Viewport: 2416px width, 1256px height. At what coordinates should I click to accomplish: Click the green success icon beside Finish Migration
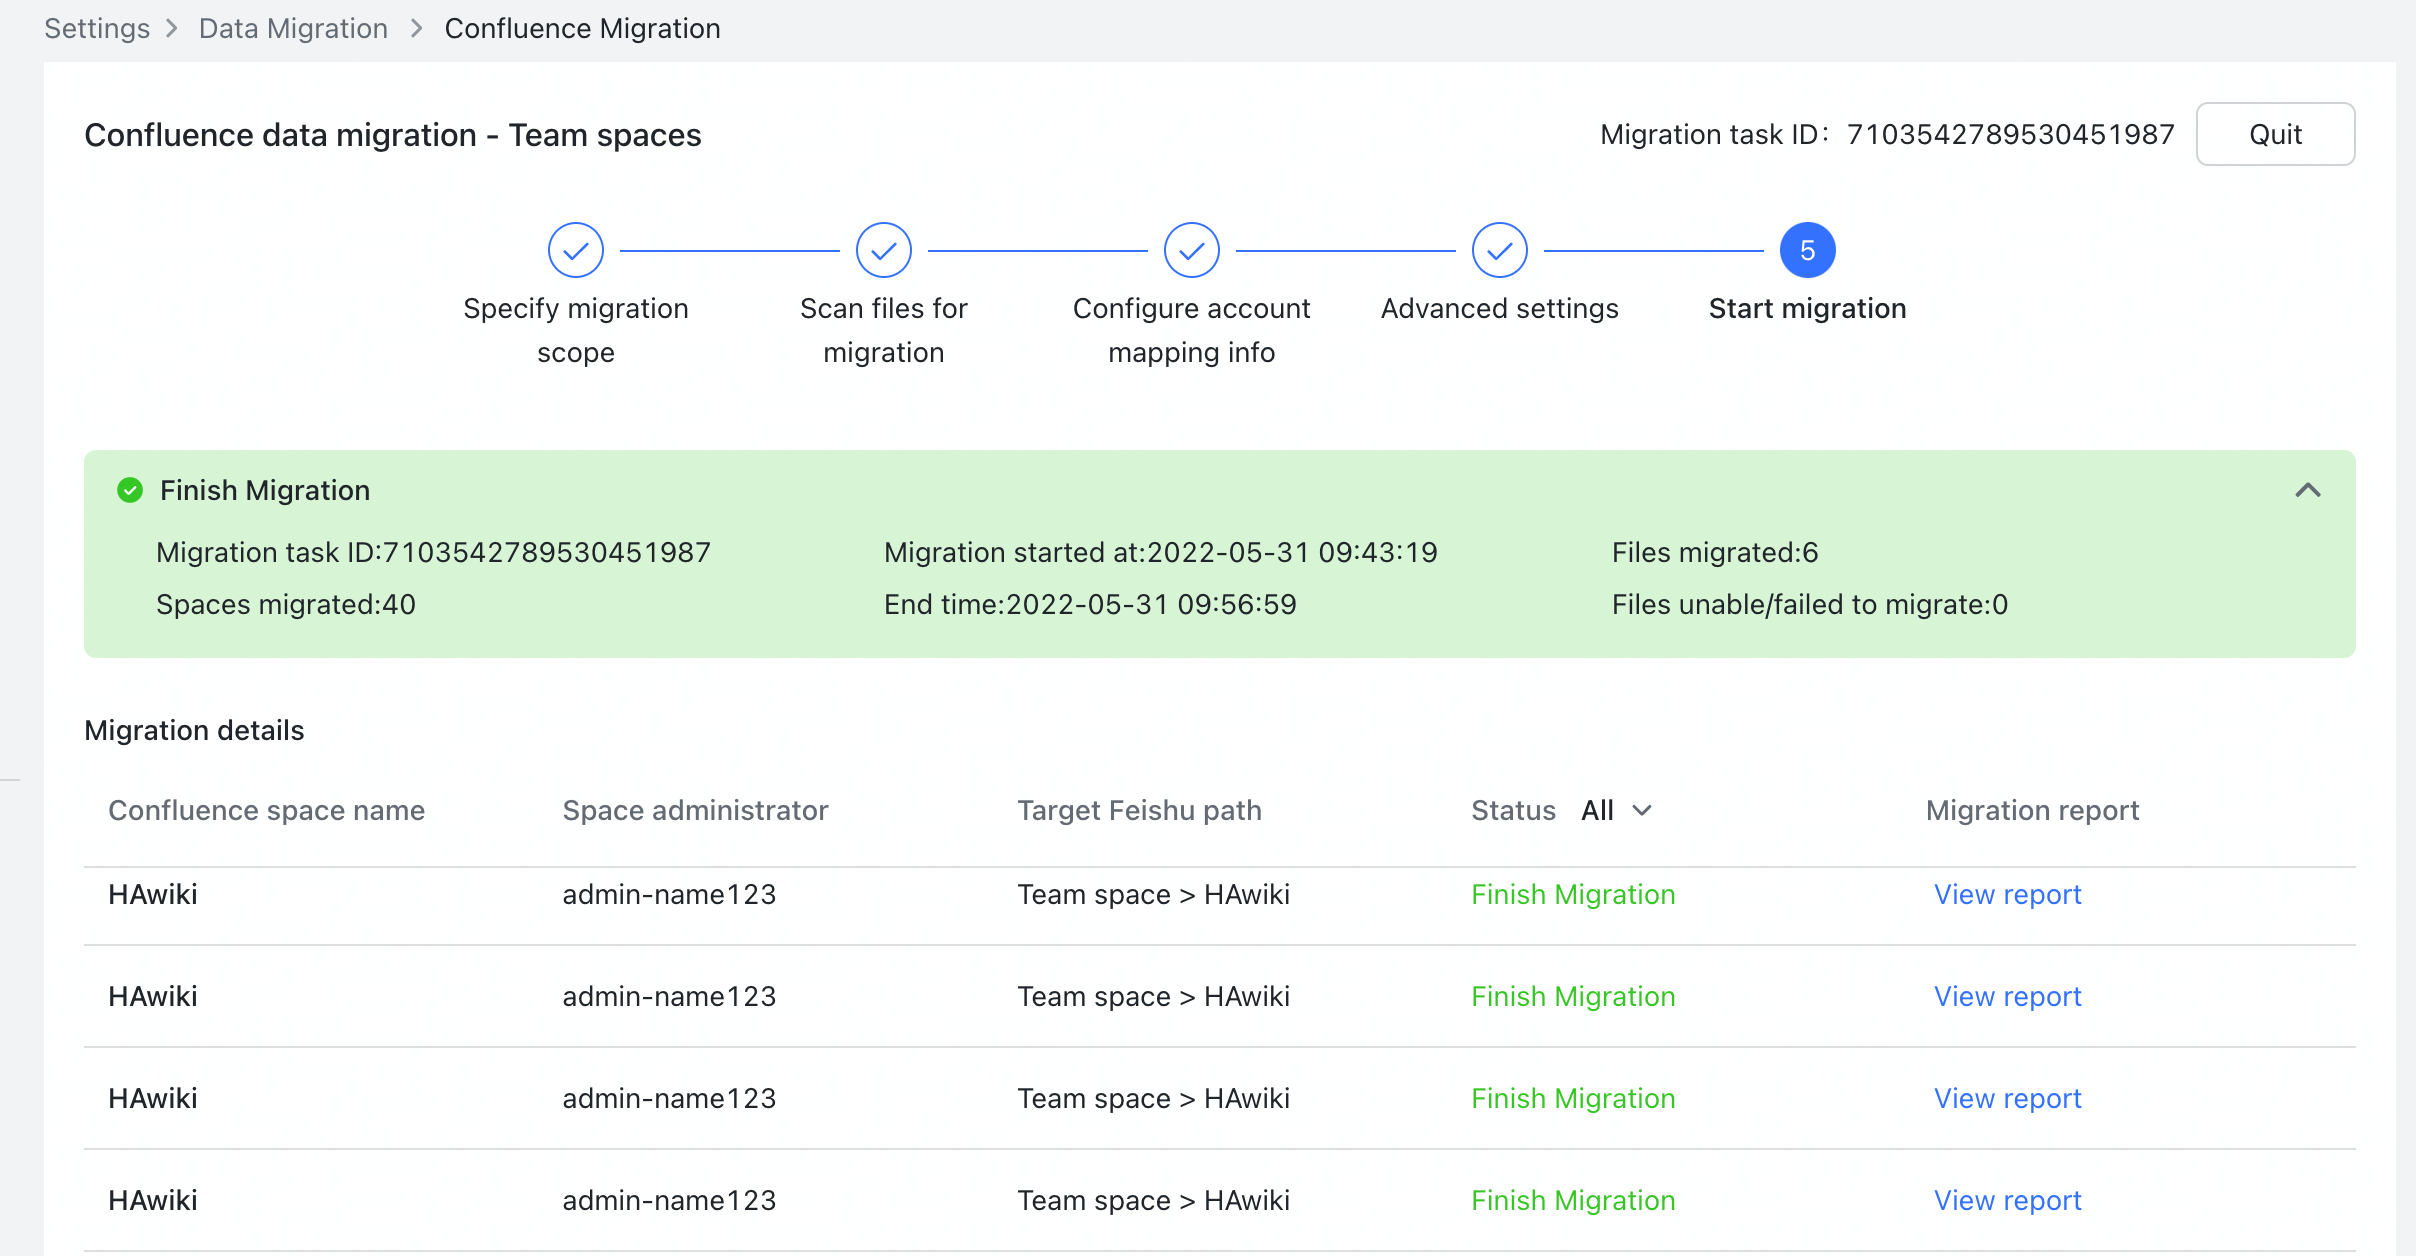[129, 490]
